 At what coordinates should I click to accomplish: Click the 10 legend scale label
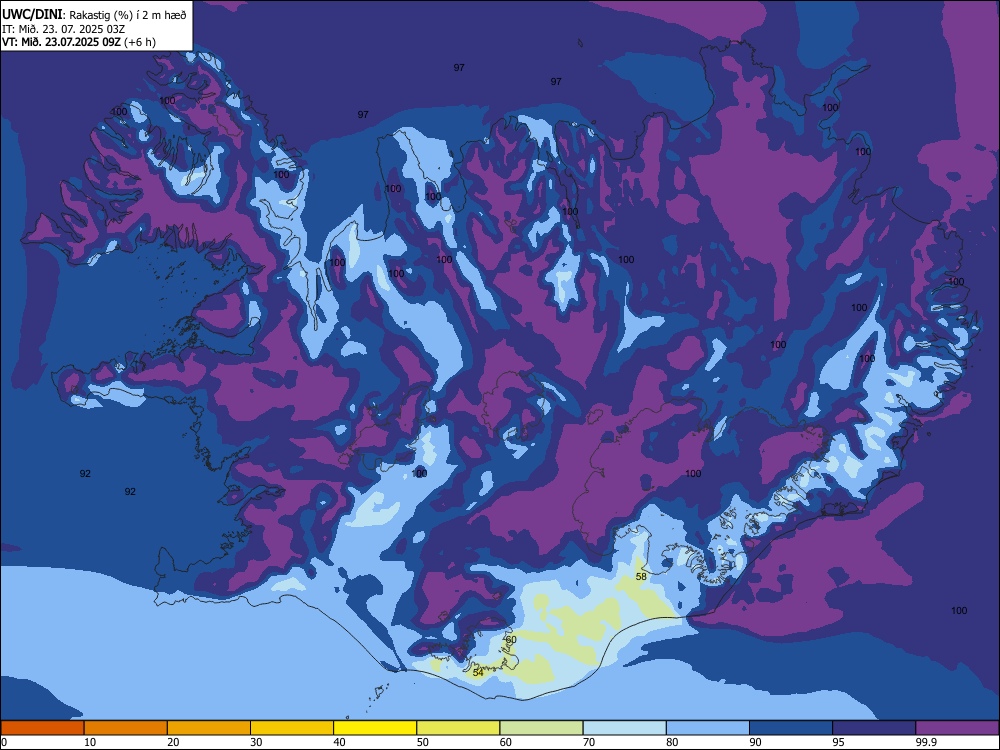pos(90,742)
